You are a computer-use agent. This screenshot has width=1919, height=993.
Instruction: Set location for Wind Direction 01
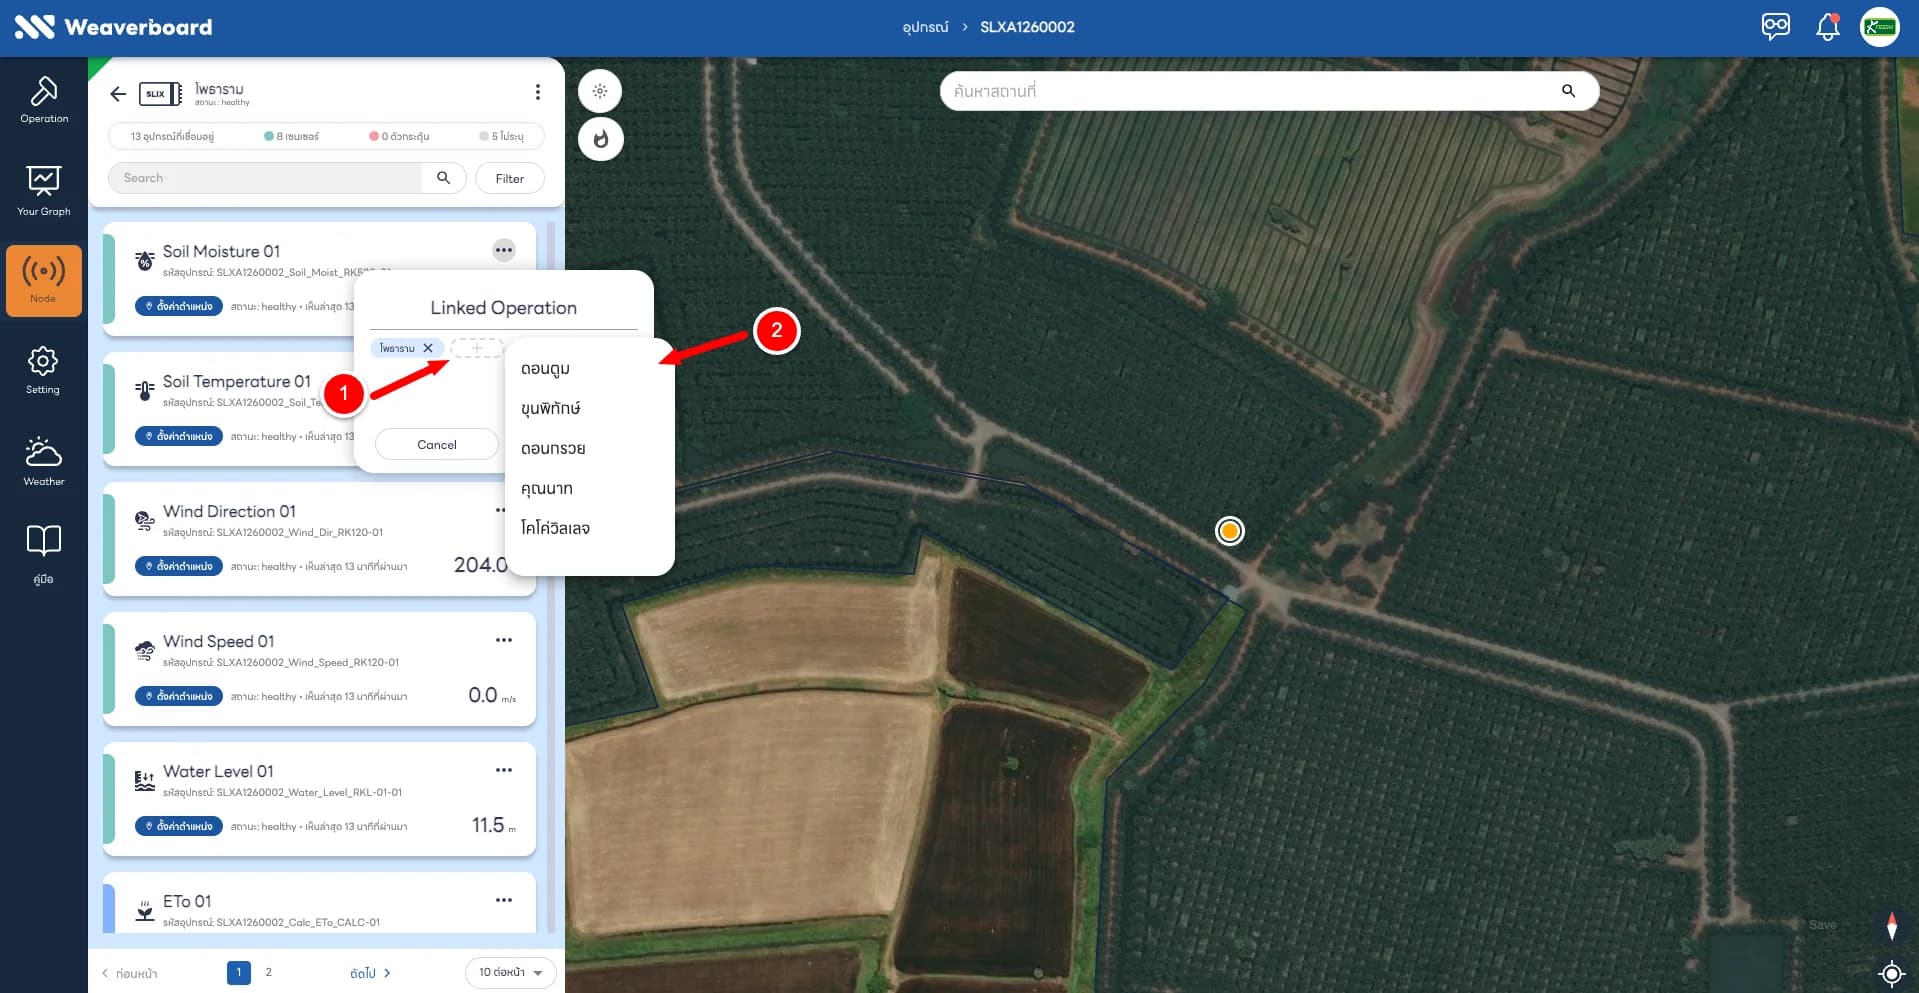click(x=178, y=566)
